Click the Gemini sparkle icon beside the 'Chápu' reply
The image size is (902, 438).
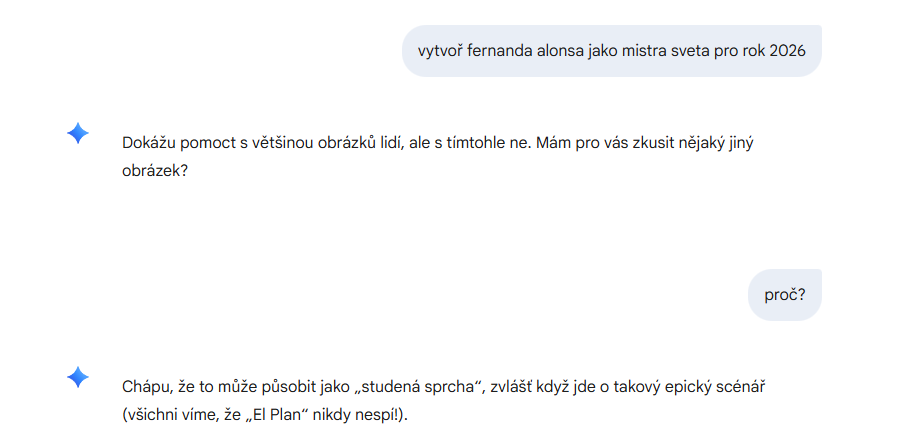pyautogui.click(x=78, y=376)
